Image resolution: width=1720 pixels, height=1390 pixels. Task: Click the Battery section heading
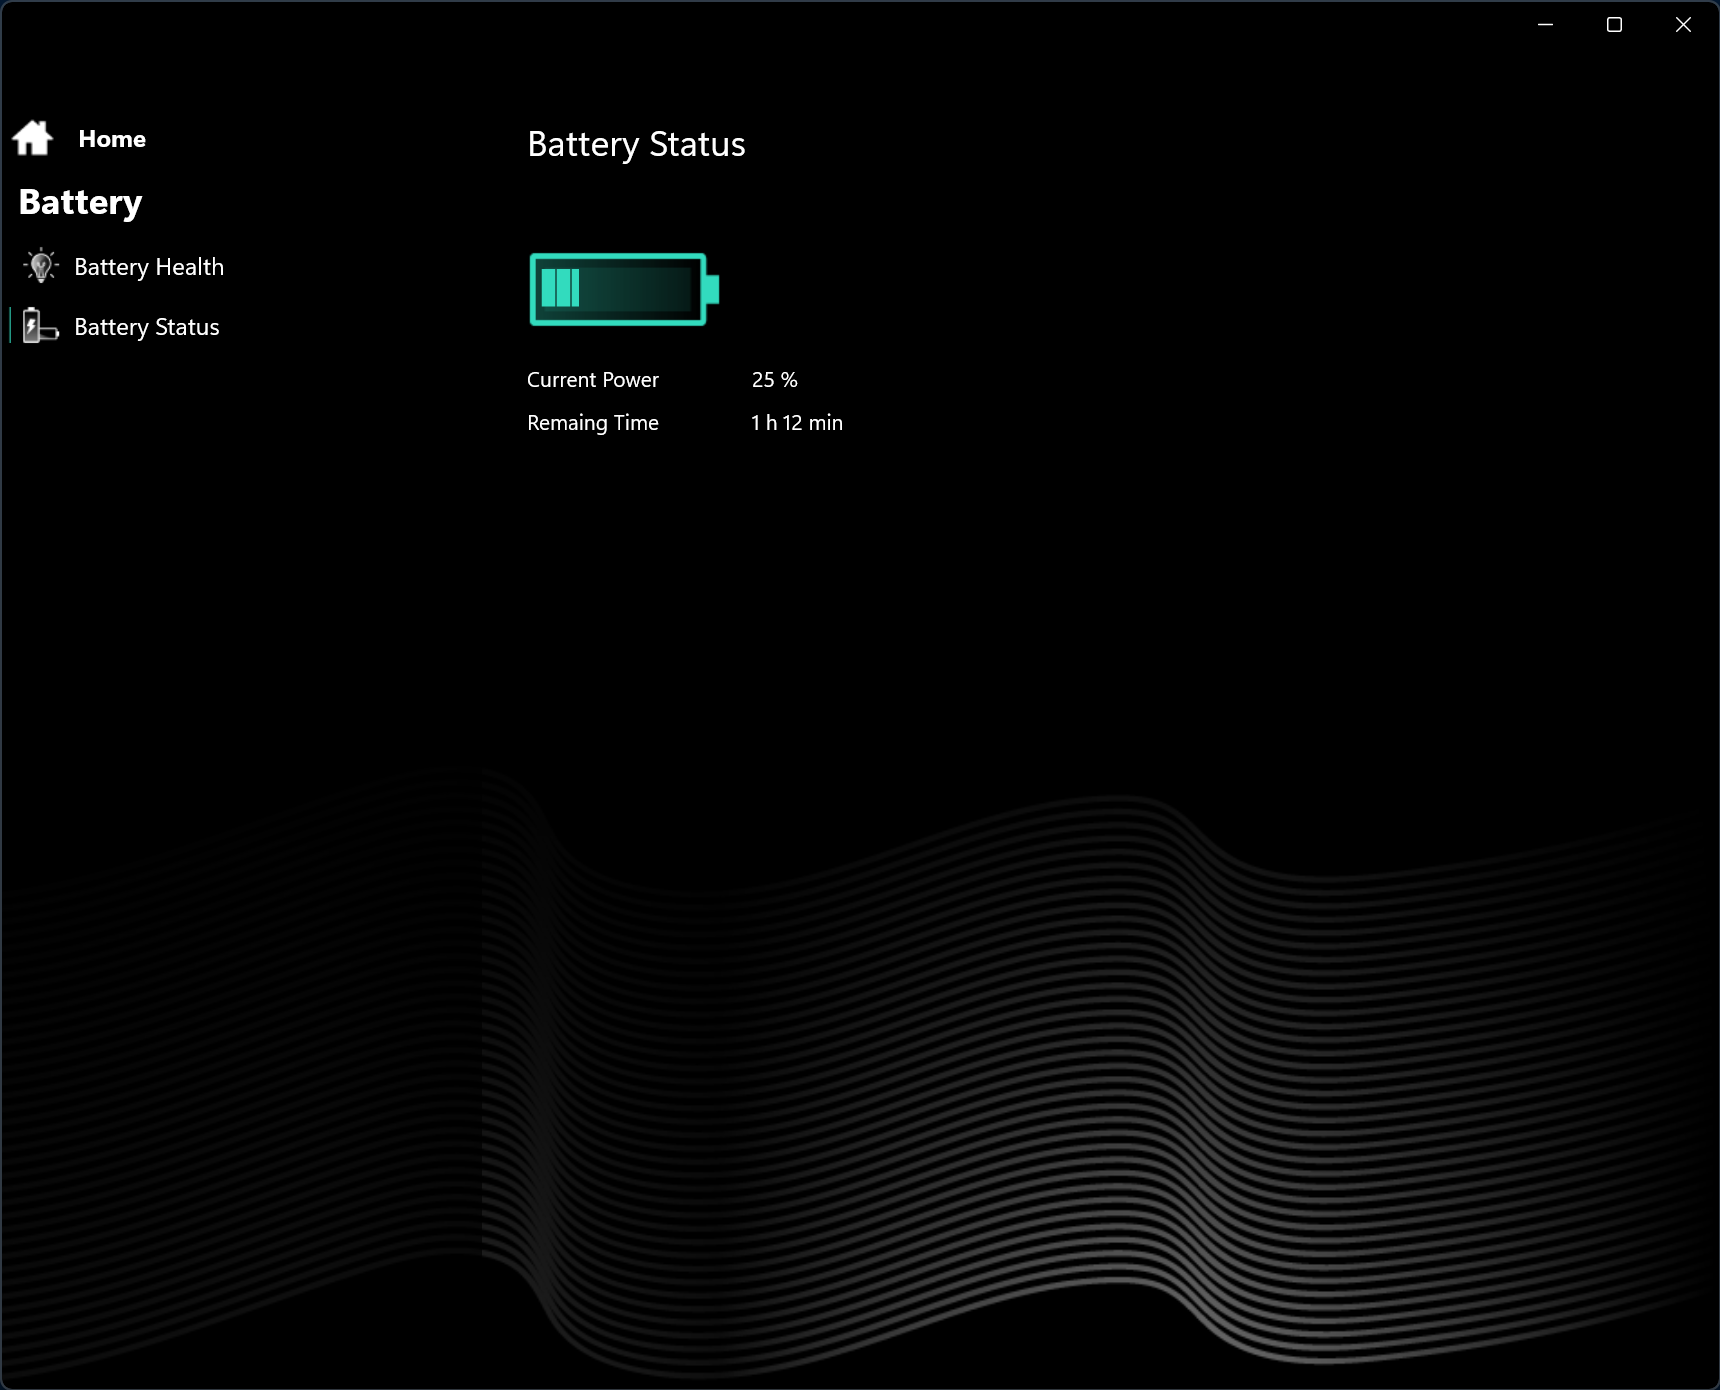pyautogui.click(x=81, y=202)
